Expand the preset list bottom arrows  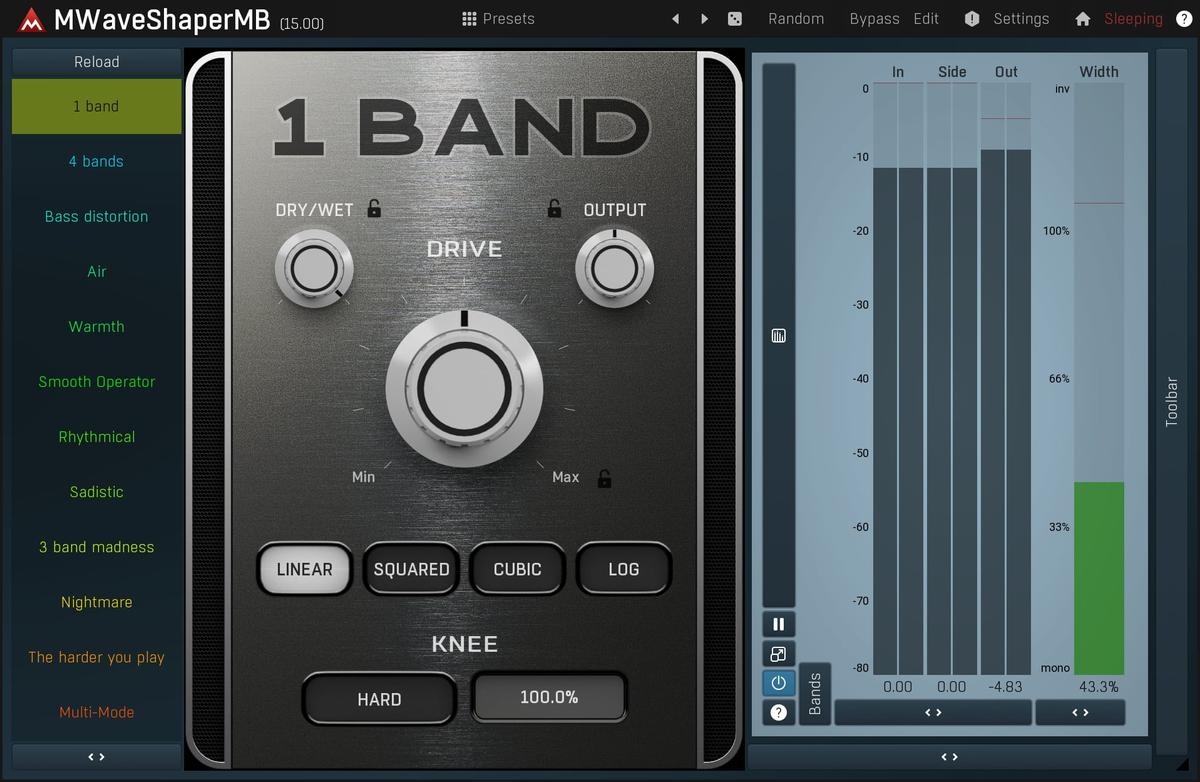[x=96, y=757]
